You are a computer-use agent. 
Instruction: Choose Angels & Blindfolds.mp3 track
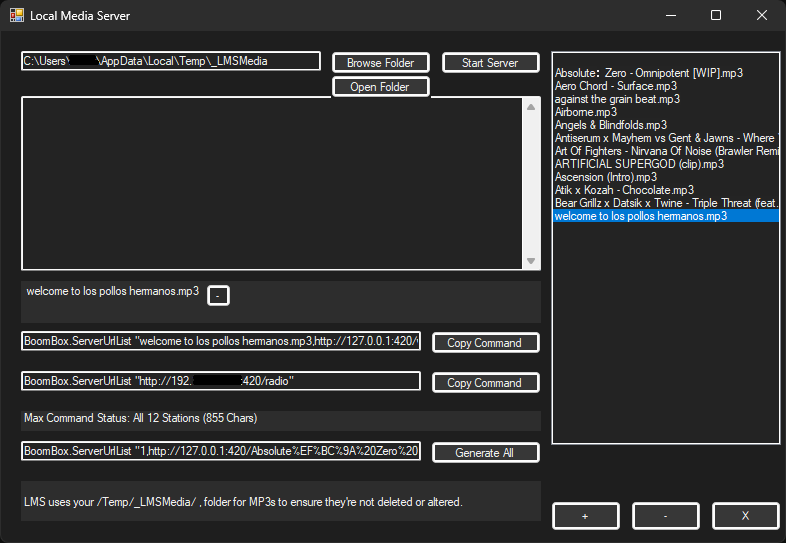(610, 125)
